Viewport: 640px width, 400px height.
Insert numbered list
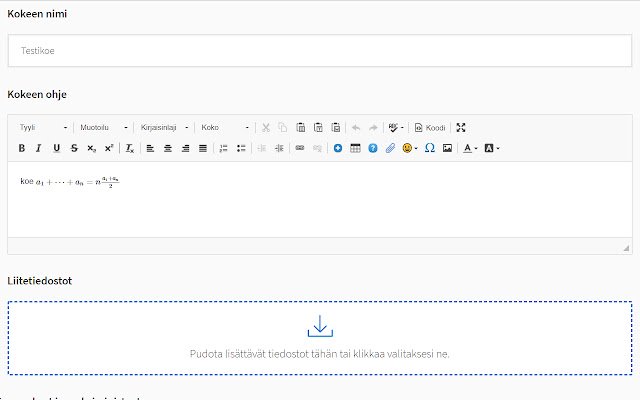point(223,148)
